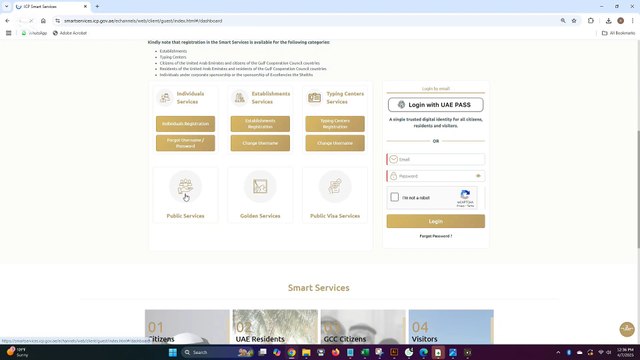Viewport: 640px width, 360px height.
Task: Open the network Wi-Fi icon in tray
Action: click(x=601, y=352)
